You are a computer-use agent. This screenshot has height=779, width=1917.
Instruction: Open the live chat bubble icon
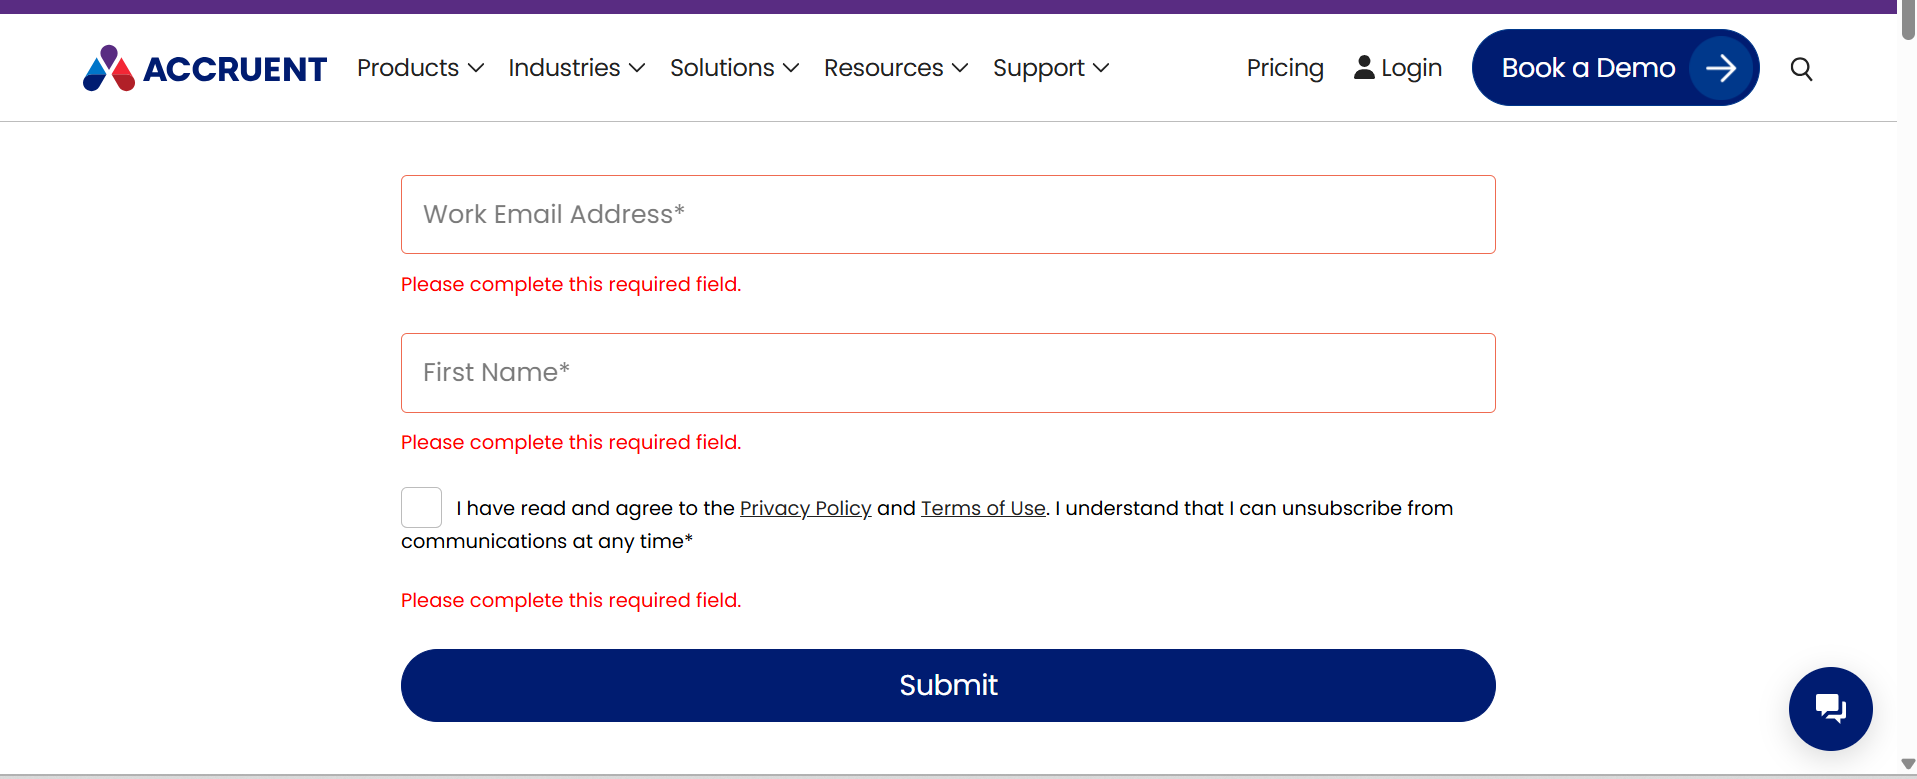coord(1830,709)
